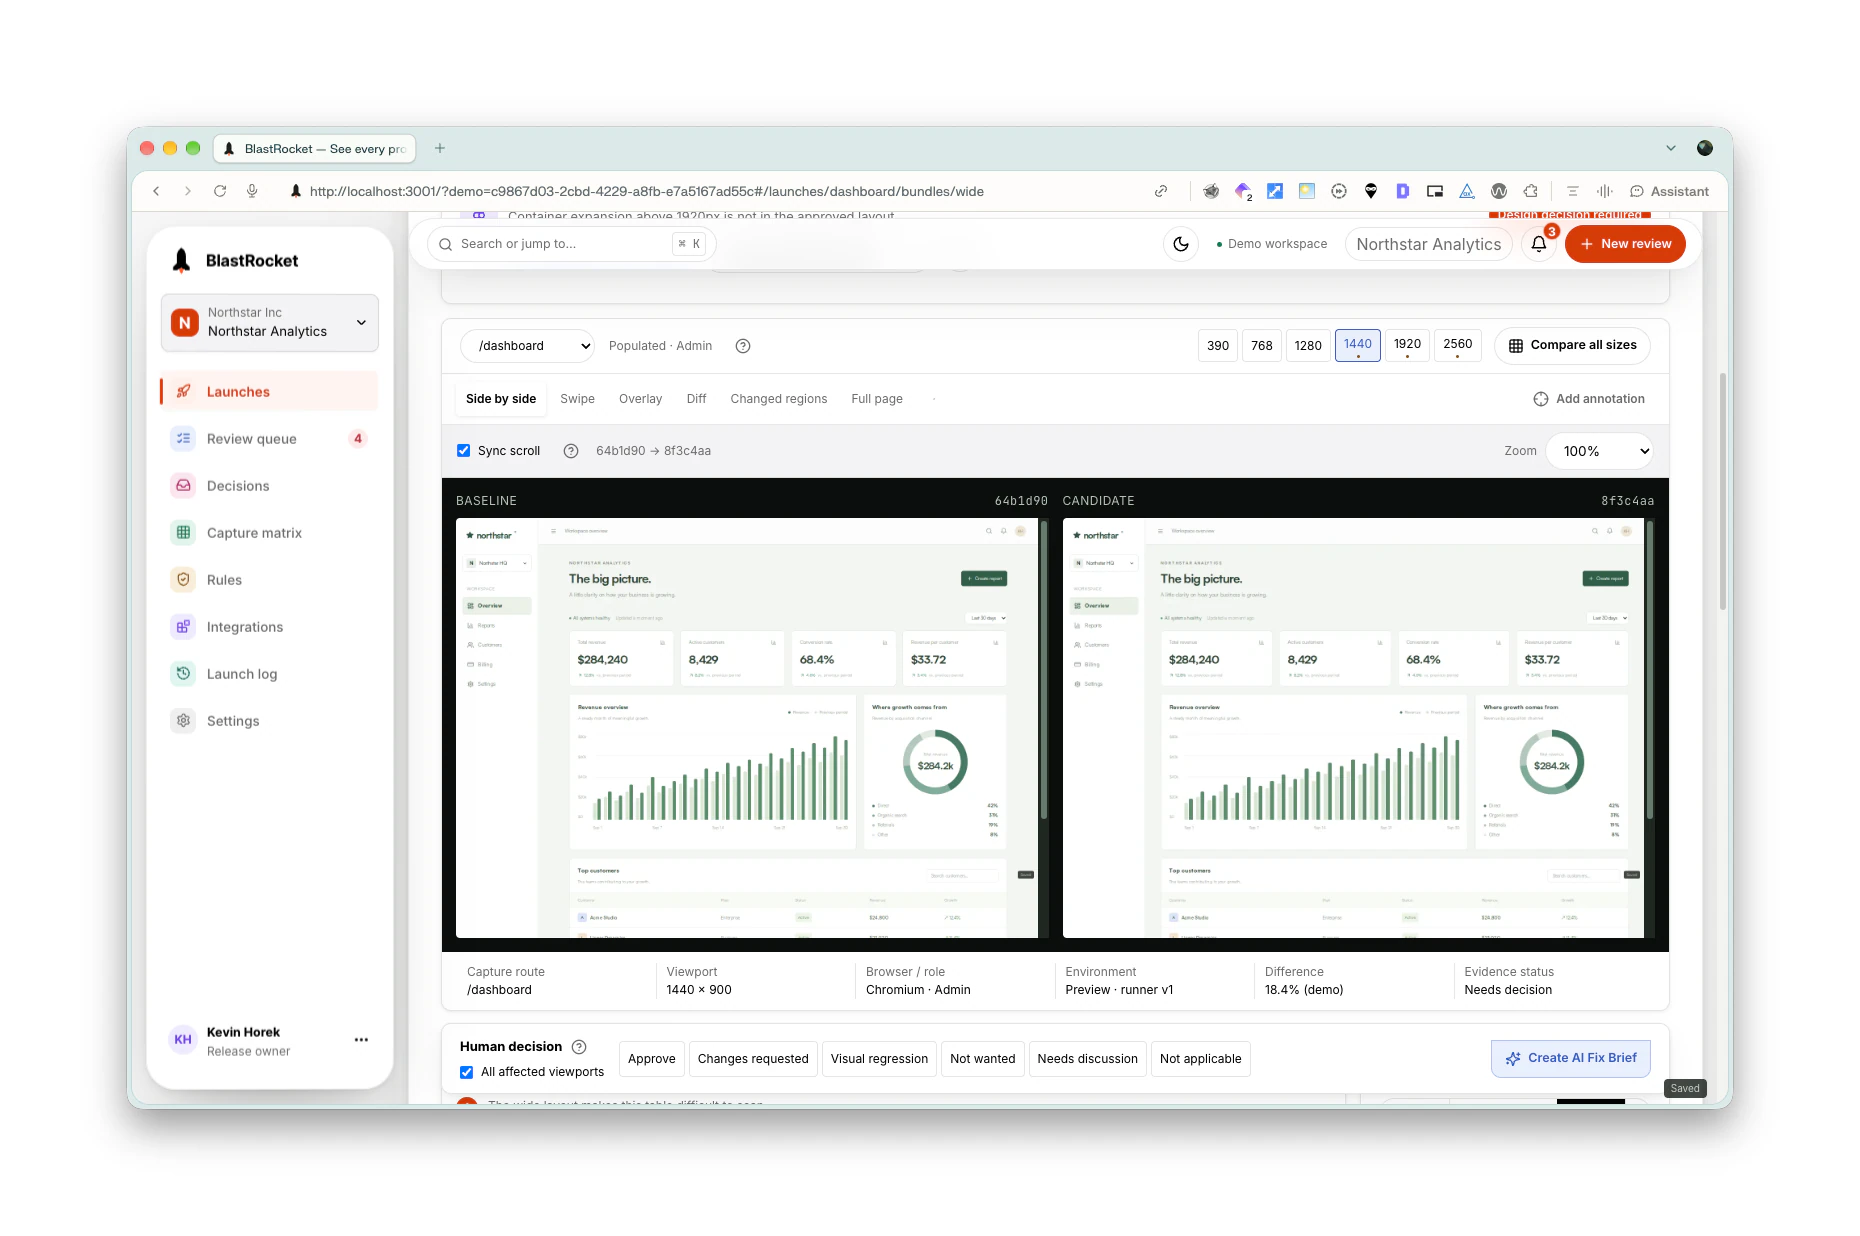
Task: Open Launches in sidebar
Action: point(269,392)
